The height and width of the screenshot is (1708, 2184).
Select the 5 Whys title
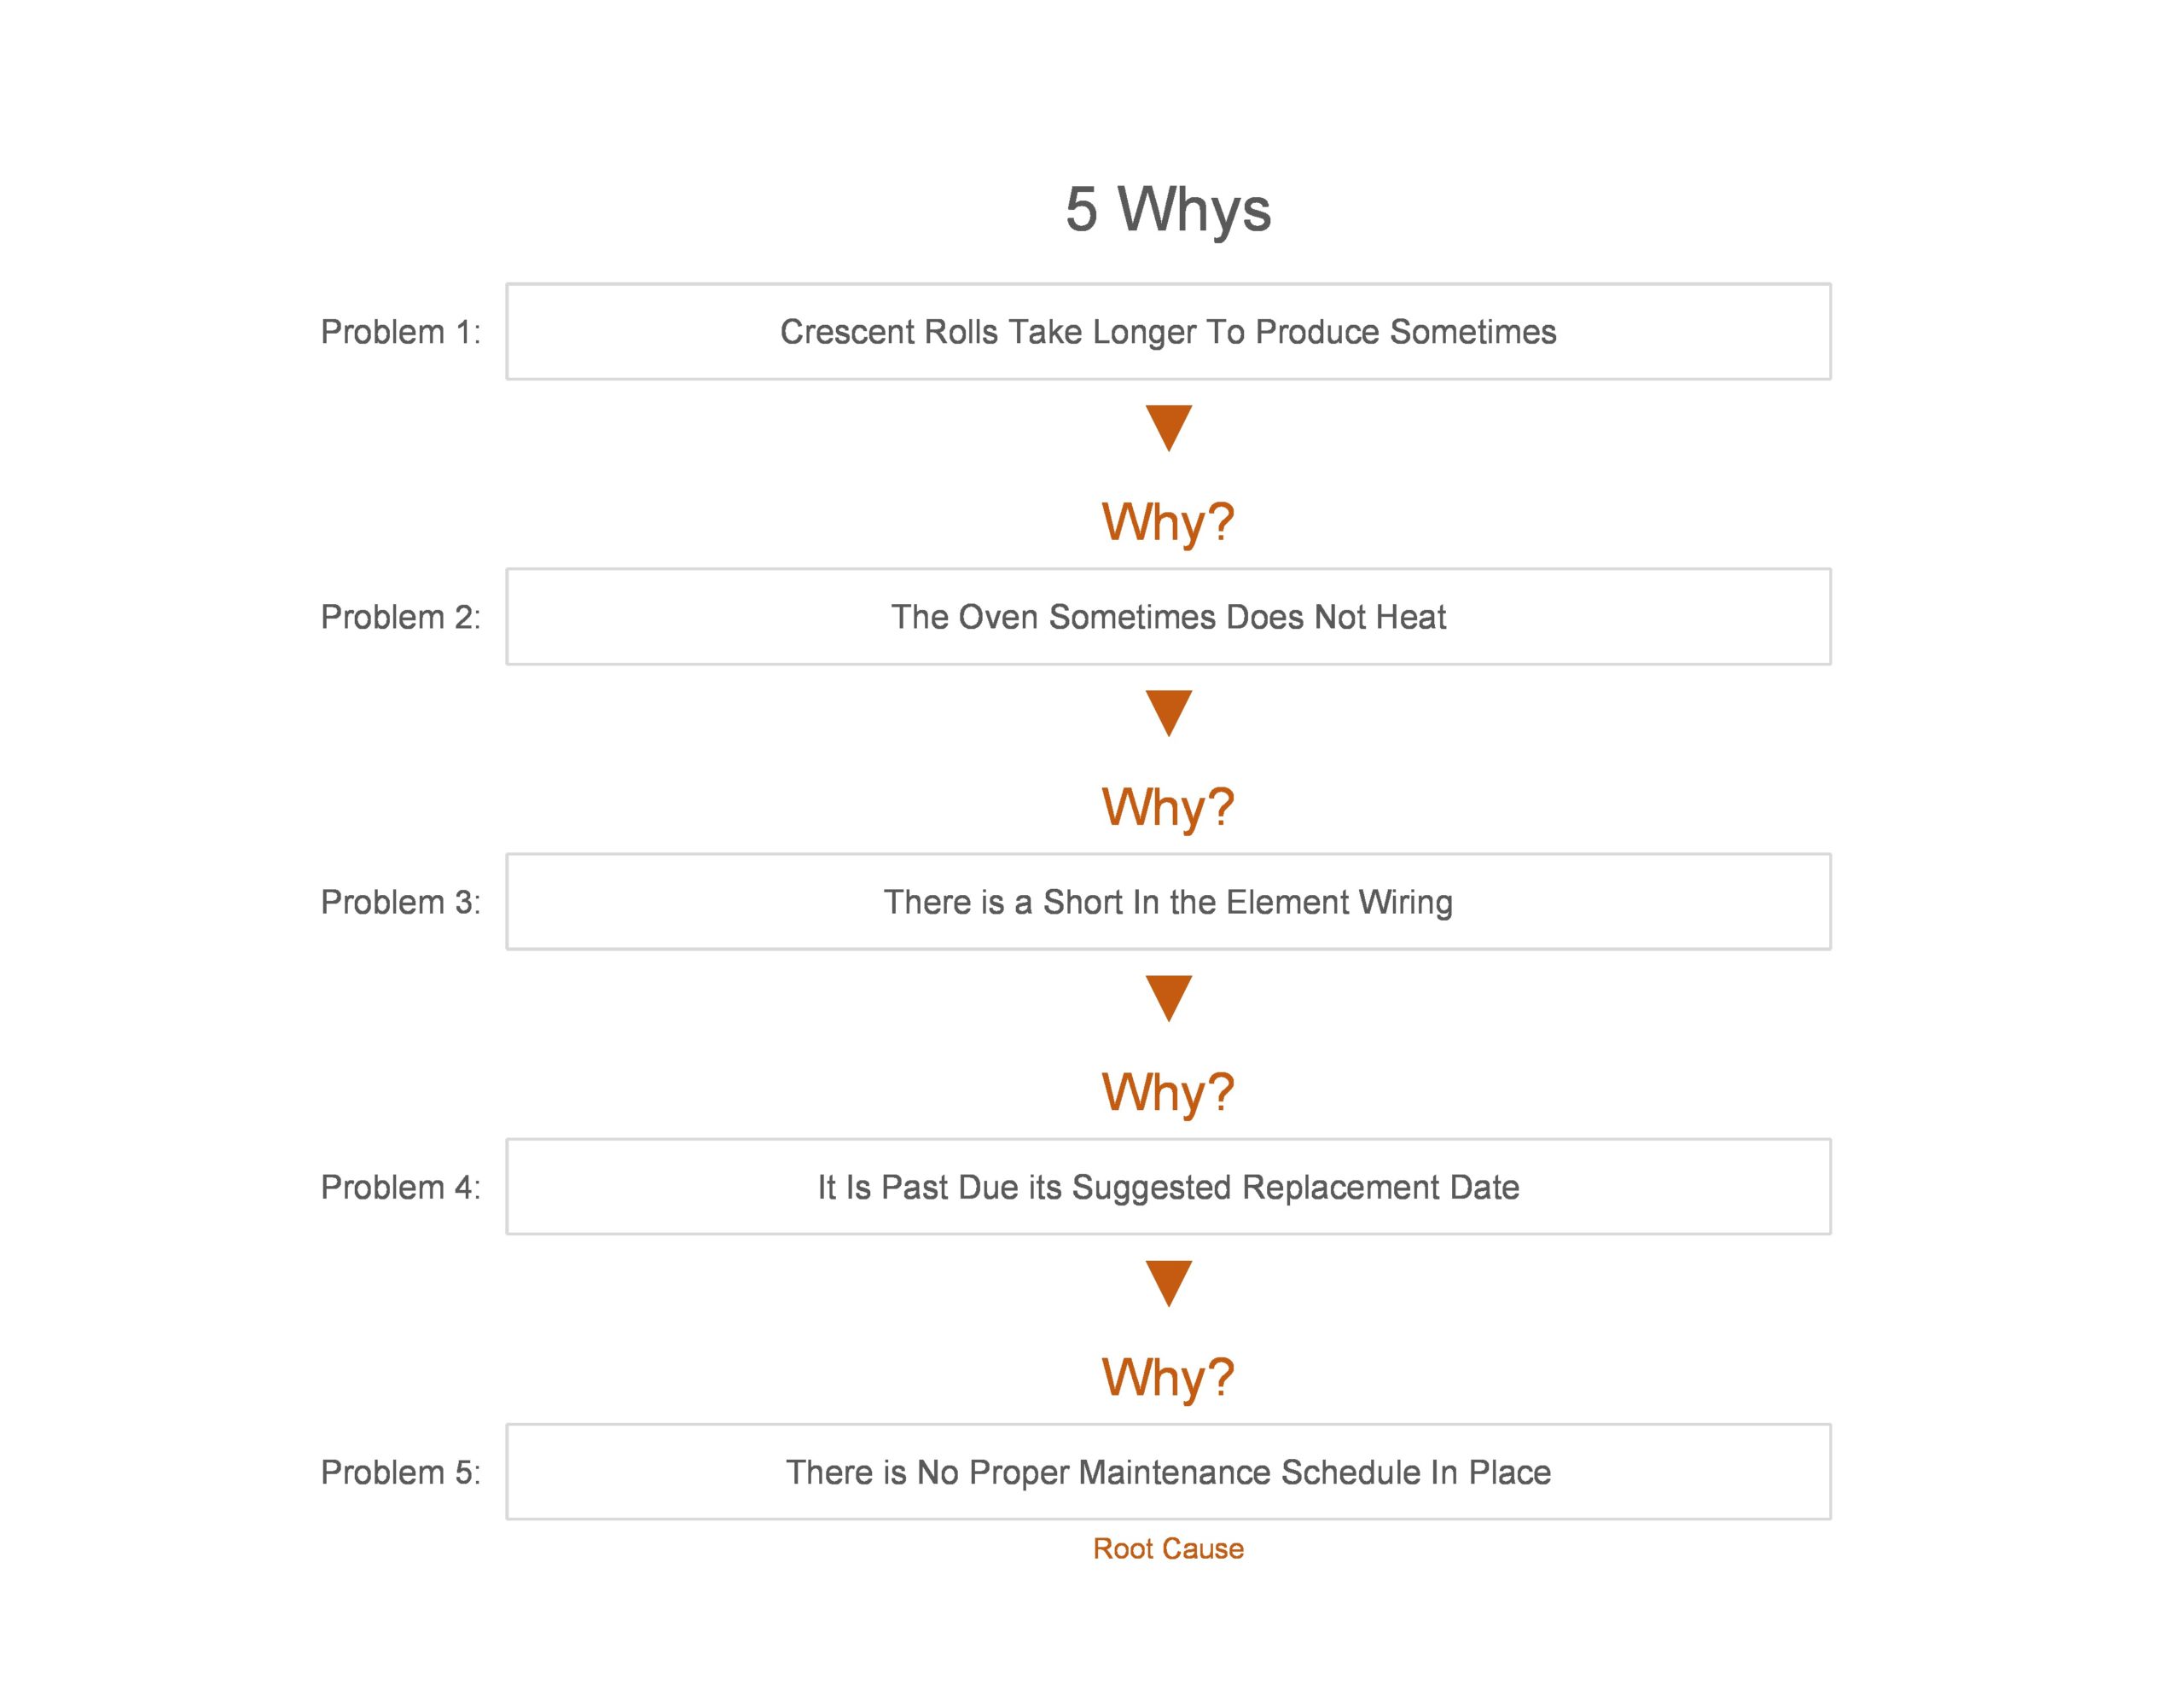1168,210
